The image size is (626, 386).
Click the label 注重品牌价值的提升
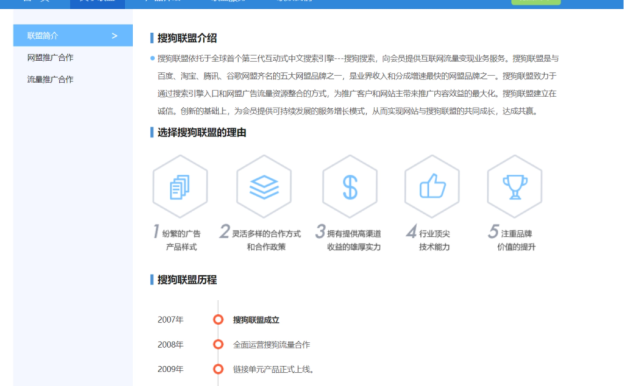click(x=516, y=240)
